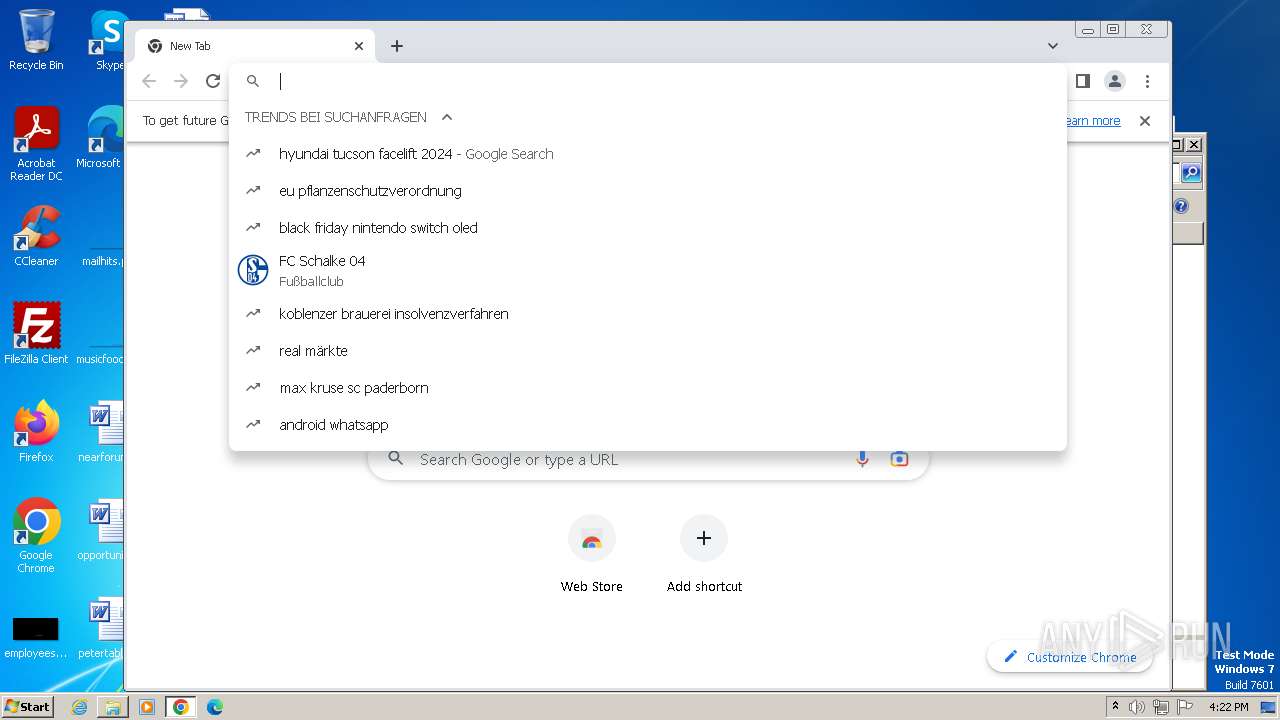Open CCleaner desktop icon

pos(36,236)
